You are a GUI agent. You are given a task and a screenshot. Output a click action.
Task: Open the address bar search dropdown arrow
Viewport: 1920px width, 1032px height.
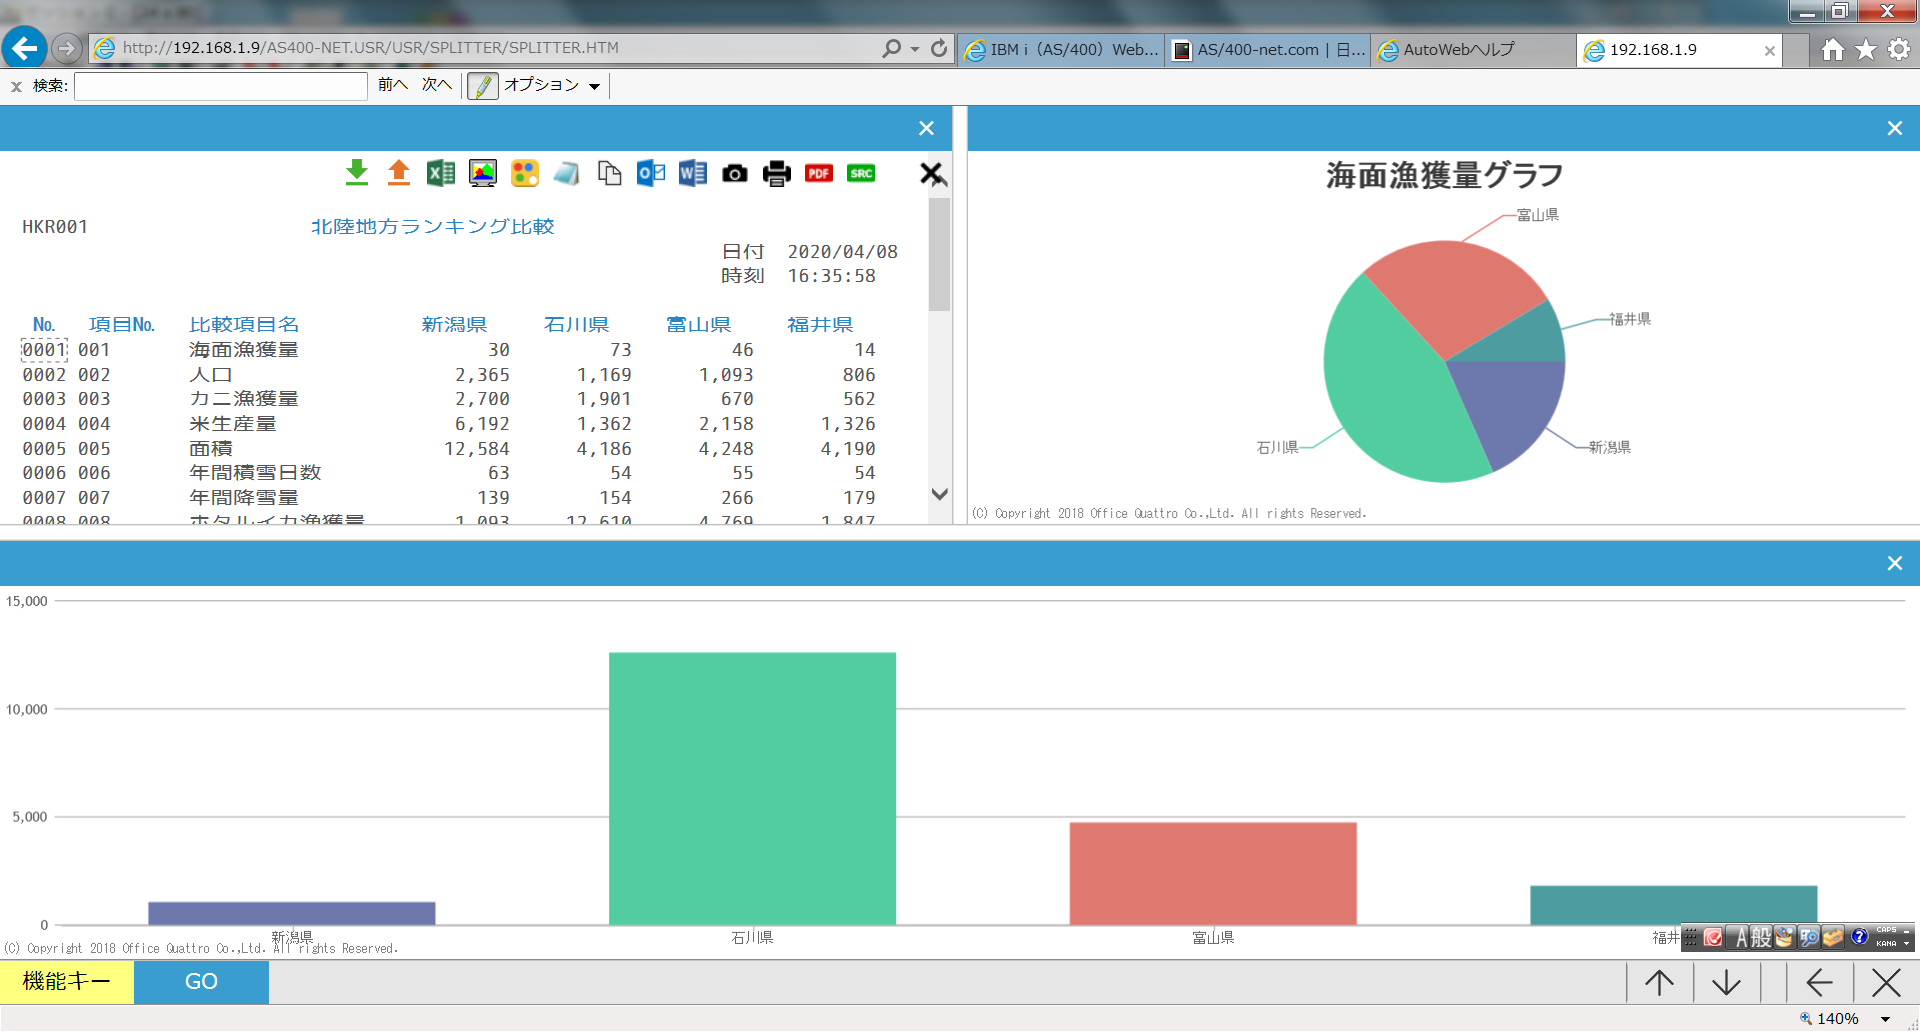click(x=915, y=49)
